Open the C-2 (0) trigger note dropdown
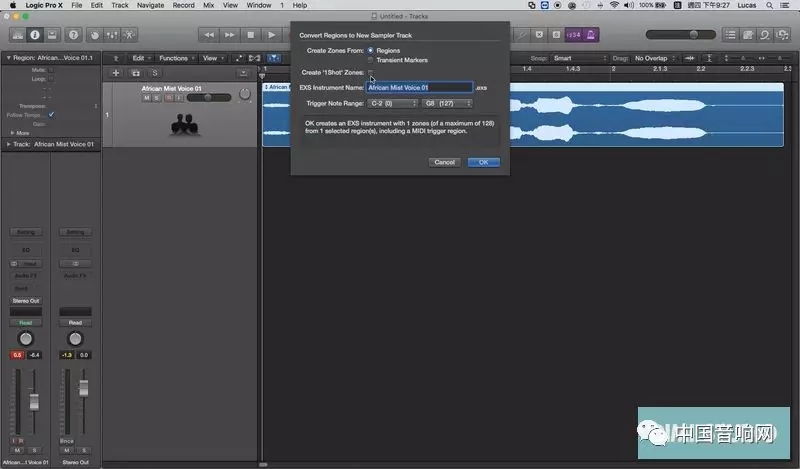Screen dimensions: 800x469 392,104
